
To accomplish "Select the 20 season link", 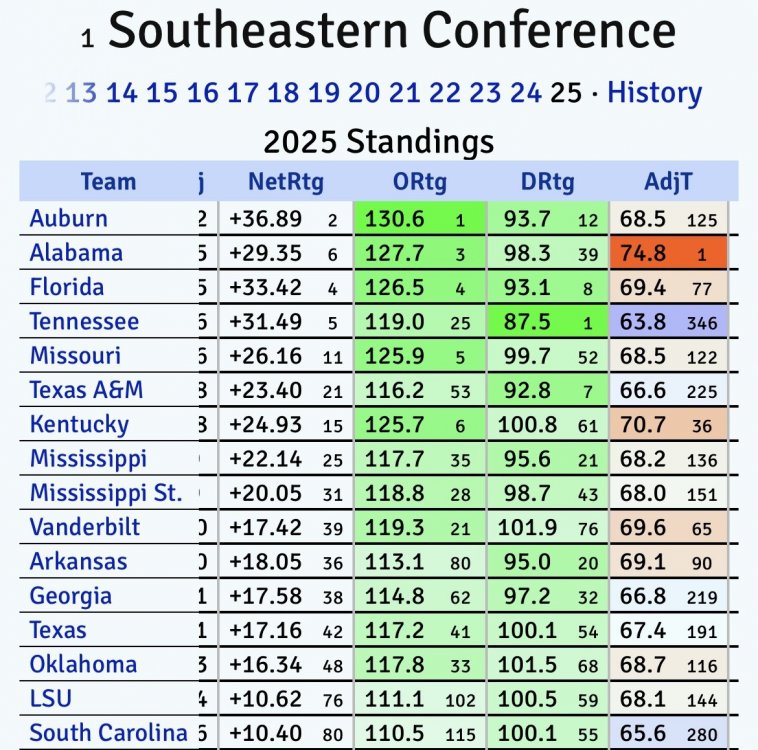I will pyautogui.click(x=364, y=93).
